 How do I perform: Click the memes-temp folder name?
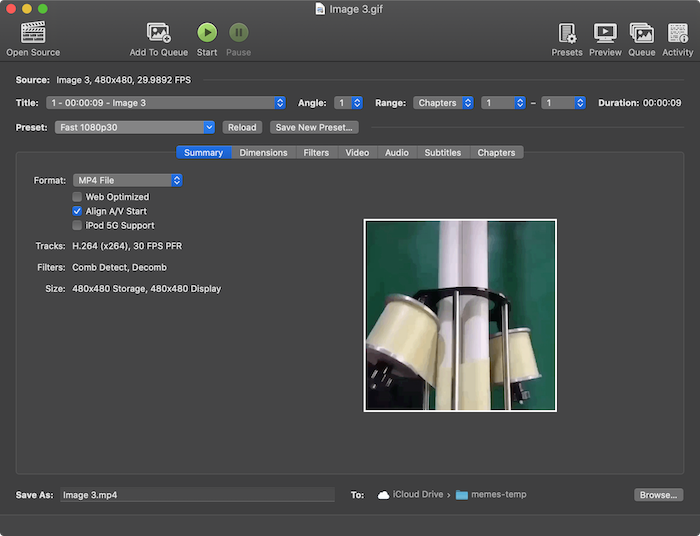point(499,494)
